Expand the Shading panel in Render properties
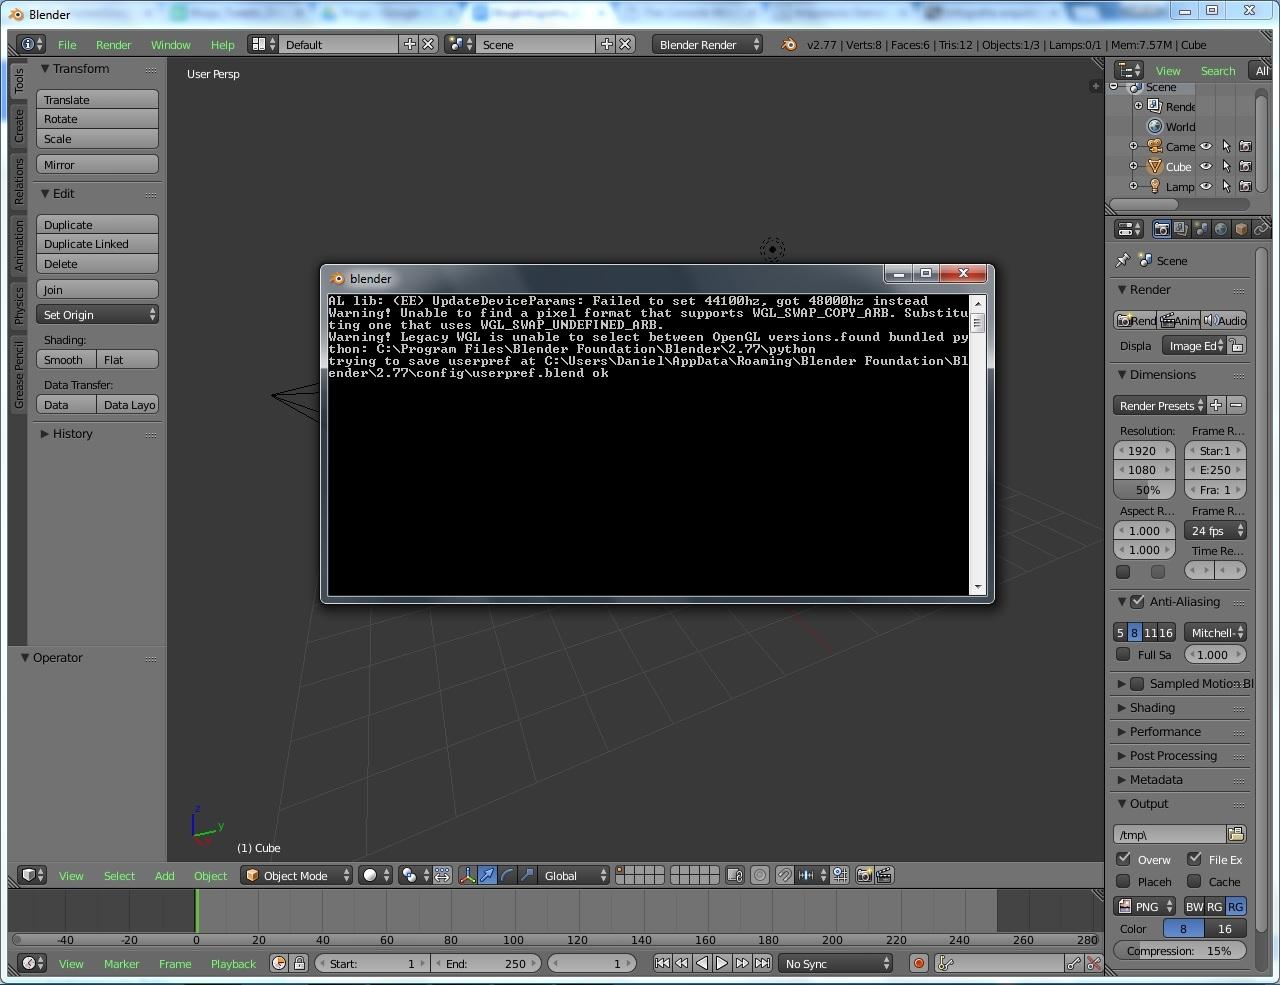 (x=1152, y=707)
